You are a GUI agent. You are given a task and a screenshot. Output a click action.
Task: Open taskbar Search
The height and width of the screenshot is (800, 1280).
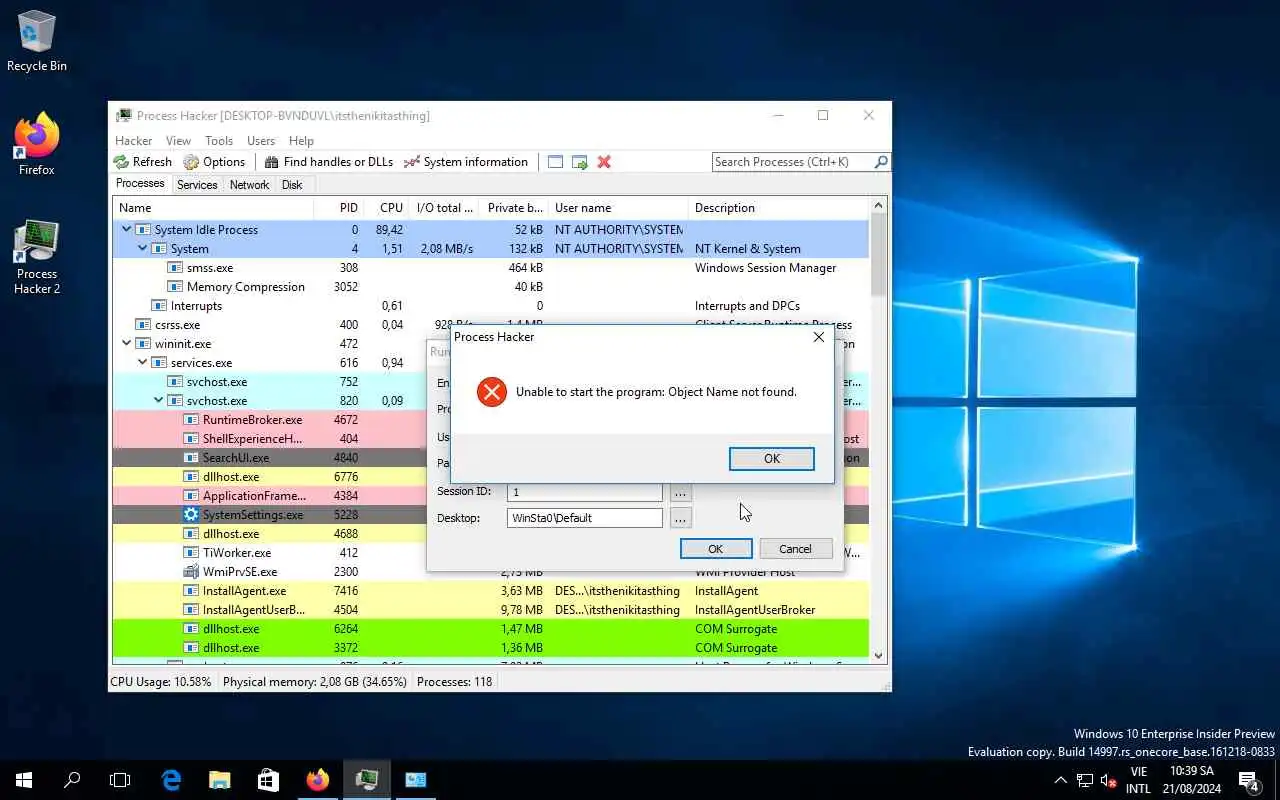72,780
